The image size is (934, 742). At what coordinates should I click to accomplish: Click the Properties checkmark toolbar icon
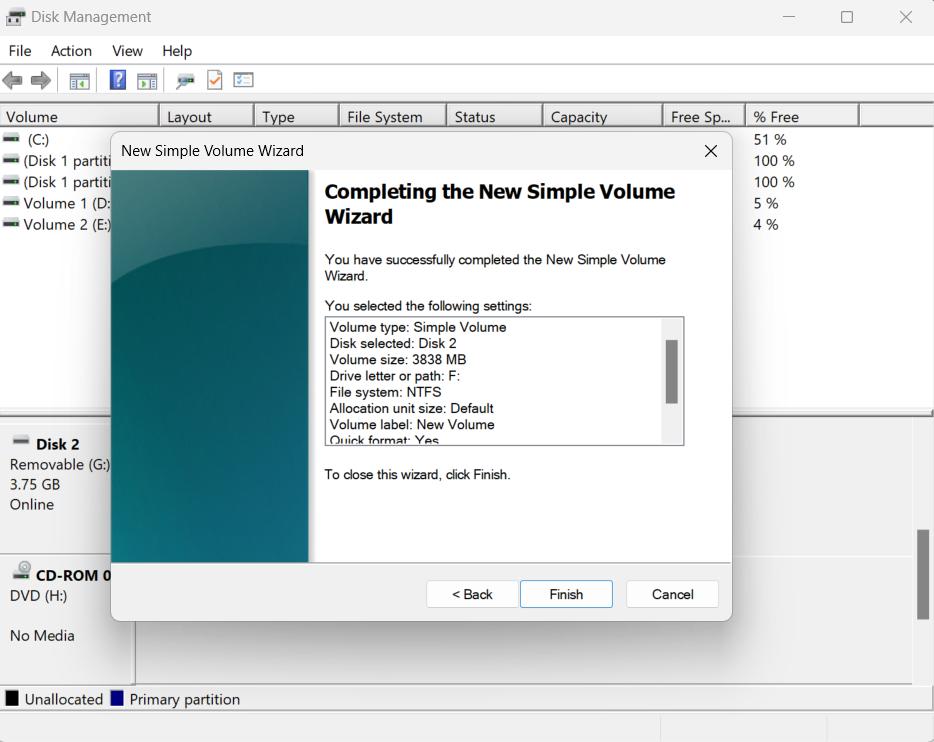(214, 81)
